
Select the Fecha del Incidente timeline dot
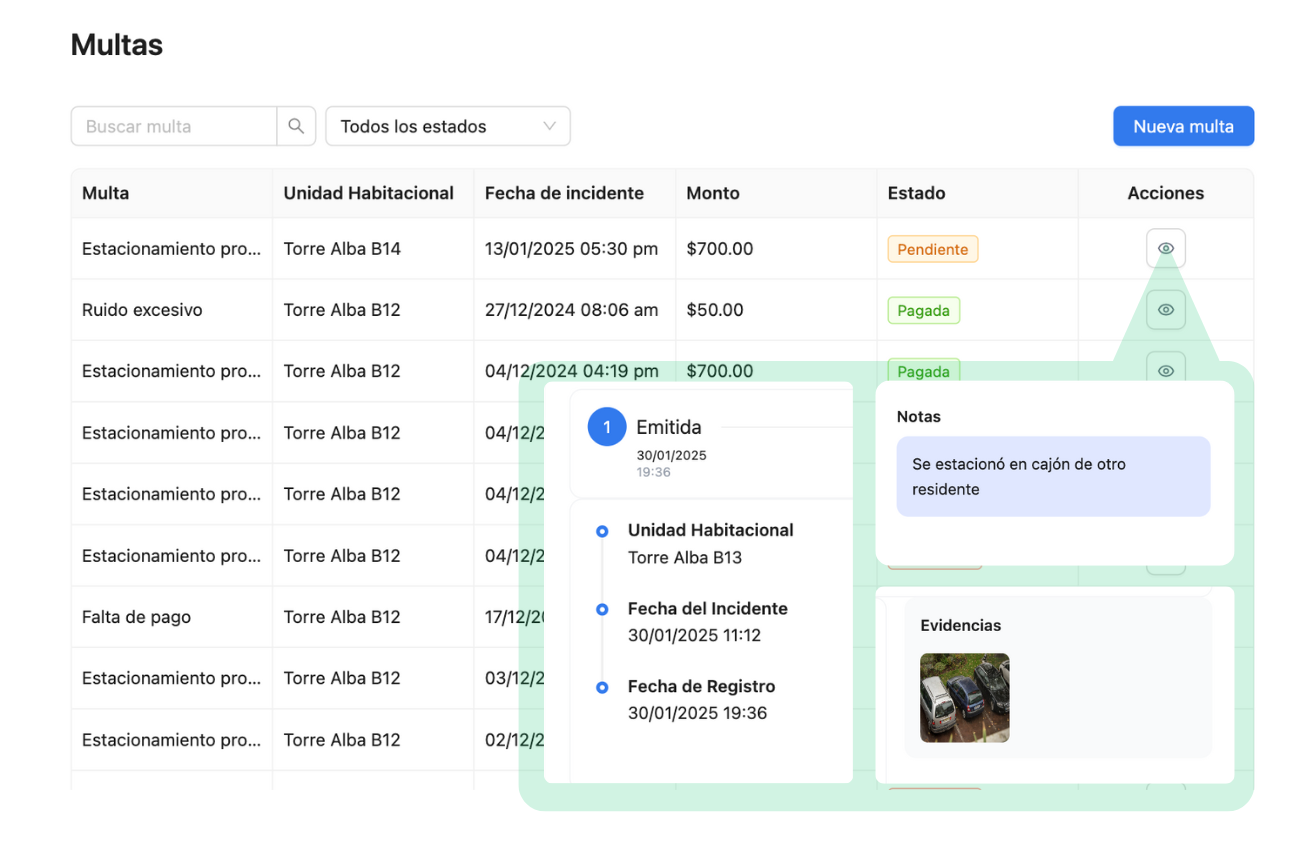(602, 609)
